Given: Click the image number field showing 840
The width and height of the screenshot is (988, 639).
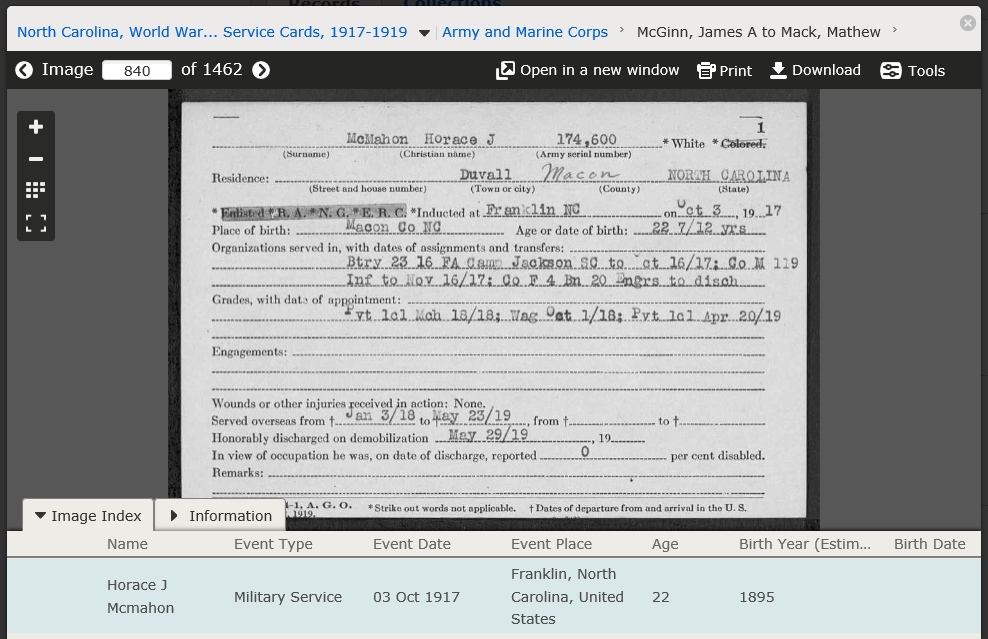Looking at the screenshot, I should pos(137,70).
